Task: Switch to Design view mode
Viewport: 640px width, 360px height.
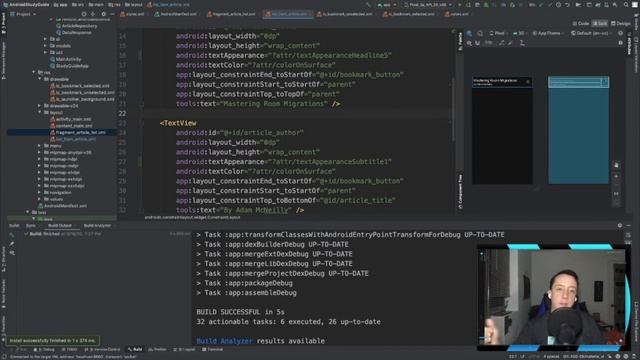Action: (620, 24)
